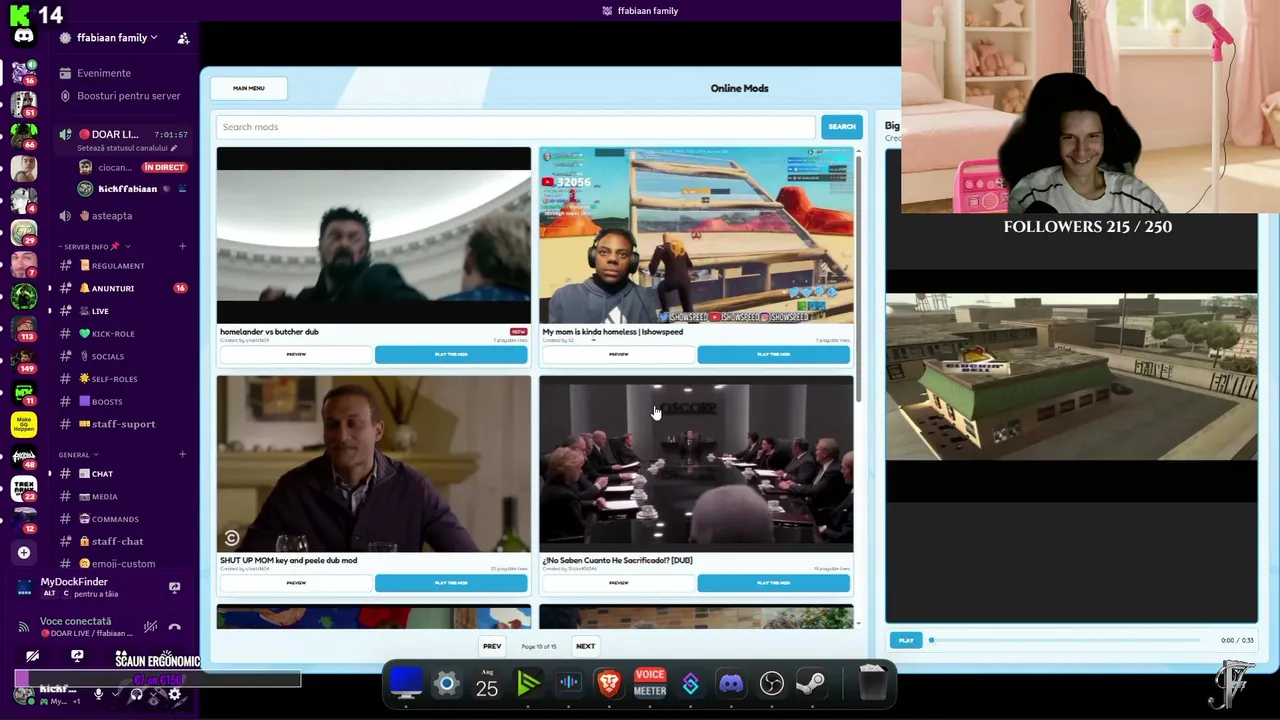Add channel to SERVER INFO category

(x=182, y=246)
